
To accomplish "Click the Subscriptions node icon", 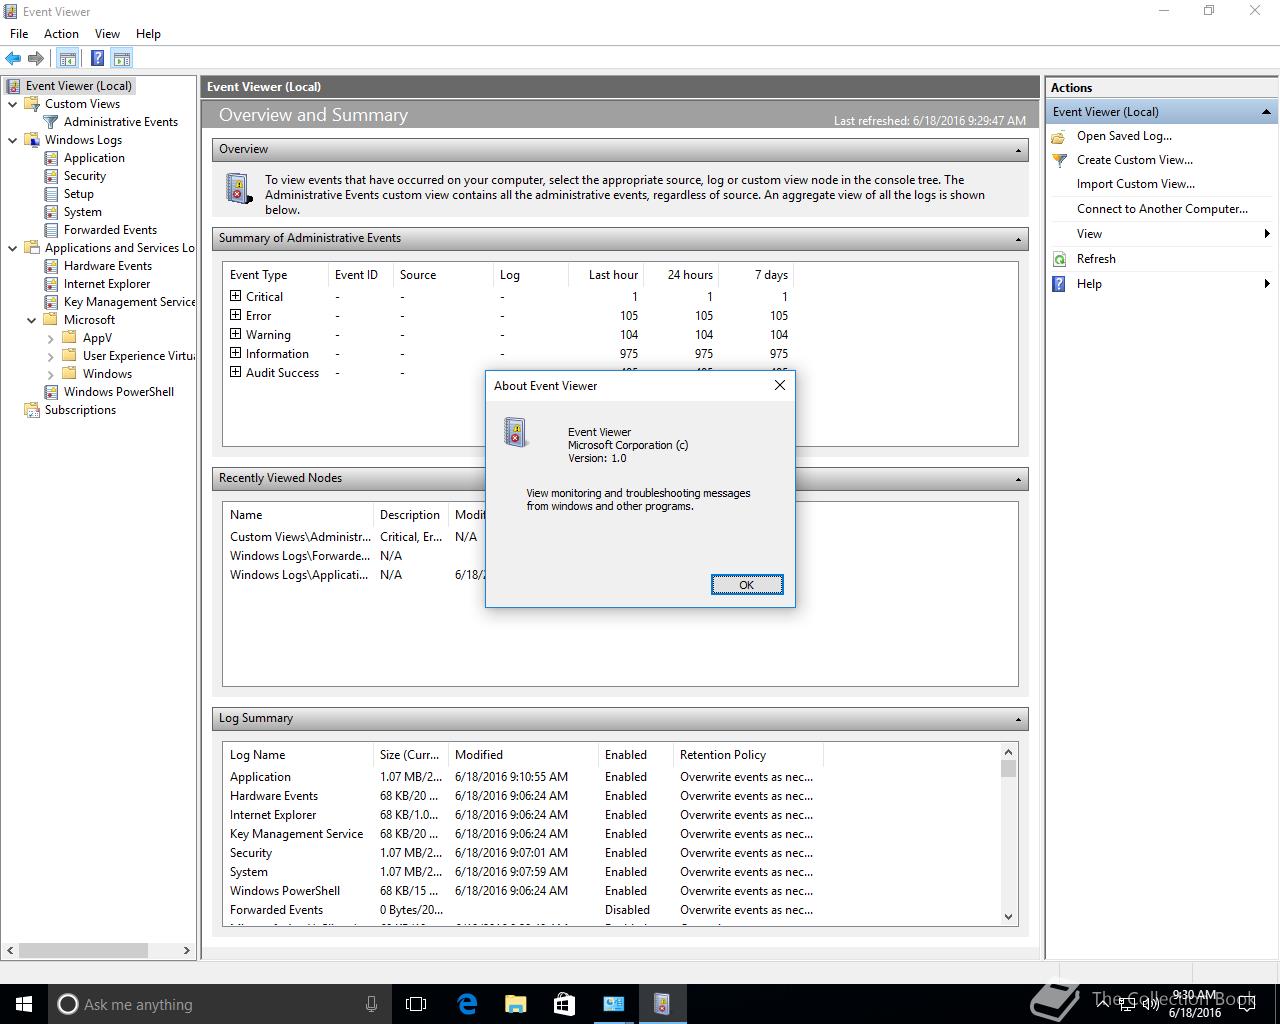I will (x=32, y=410).
